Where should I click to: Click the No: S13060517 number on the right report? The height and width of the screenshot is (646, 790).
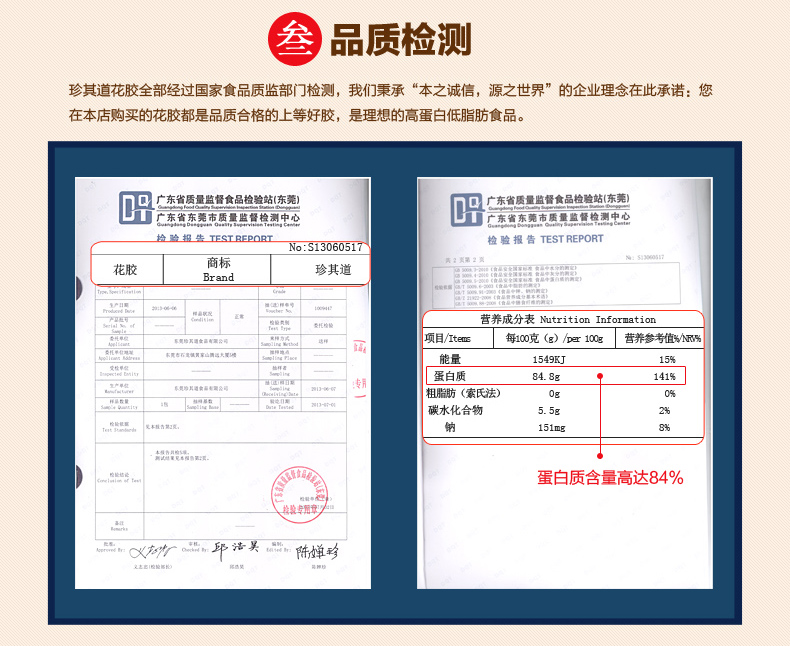[645, 257]
